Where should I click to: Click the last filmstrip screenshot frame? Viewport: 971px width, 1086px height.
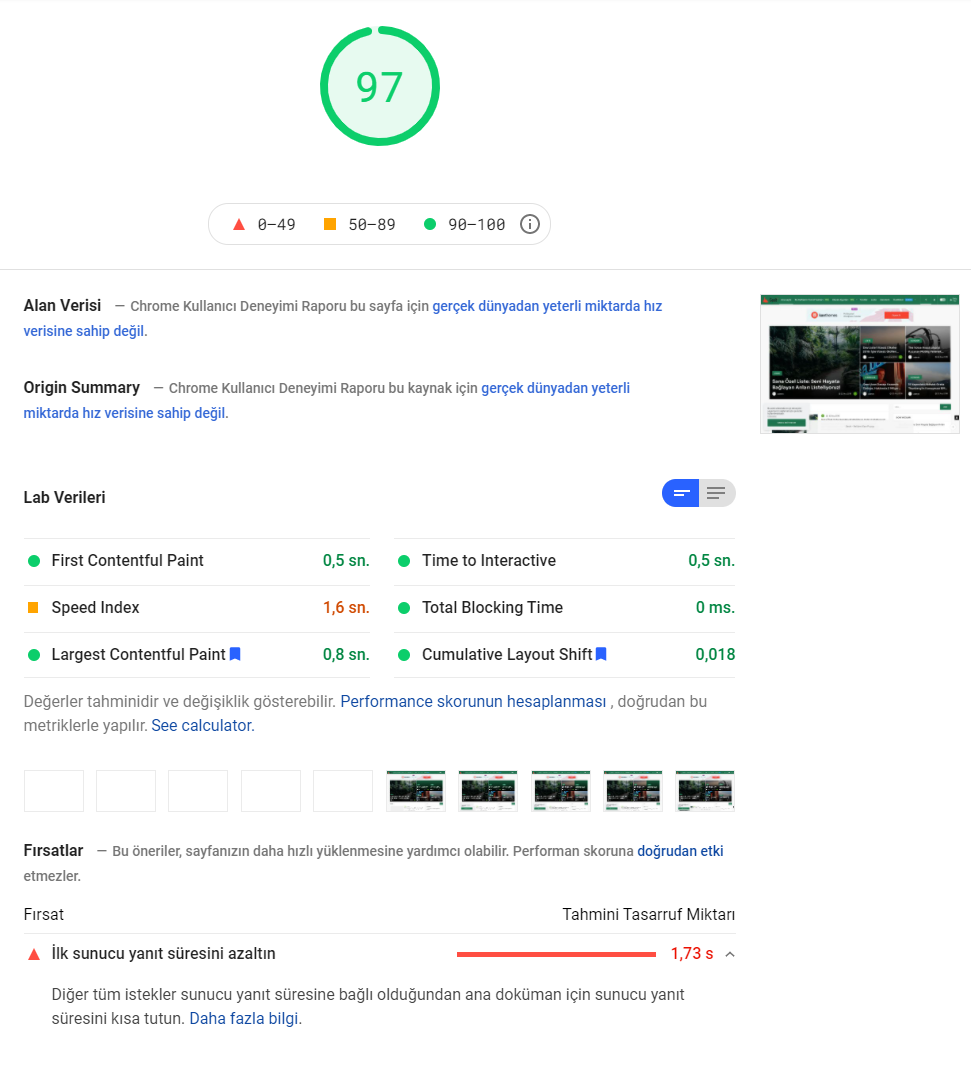pyautogui.click(x=705, y=791)
